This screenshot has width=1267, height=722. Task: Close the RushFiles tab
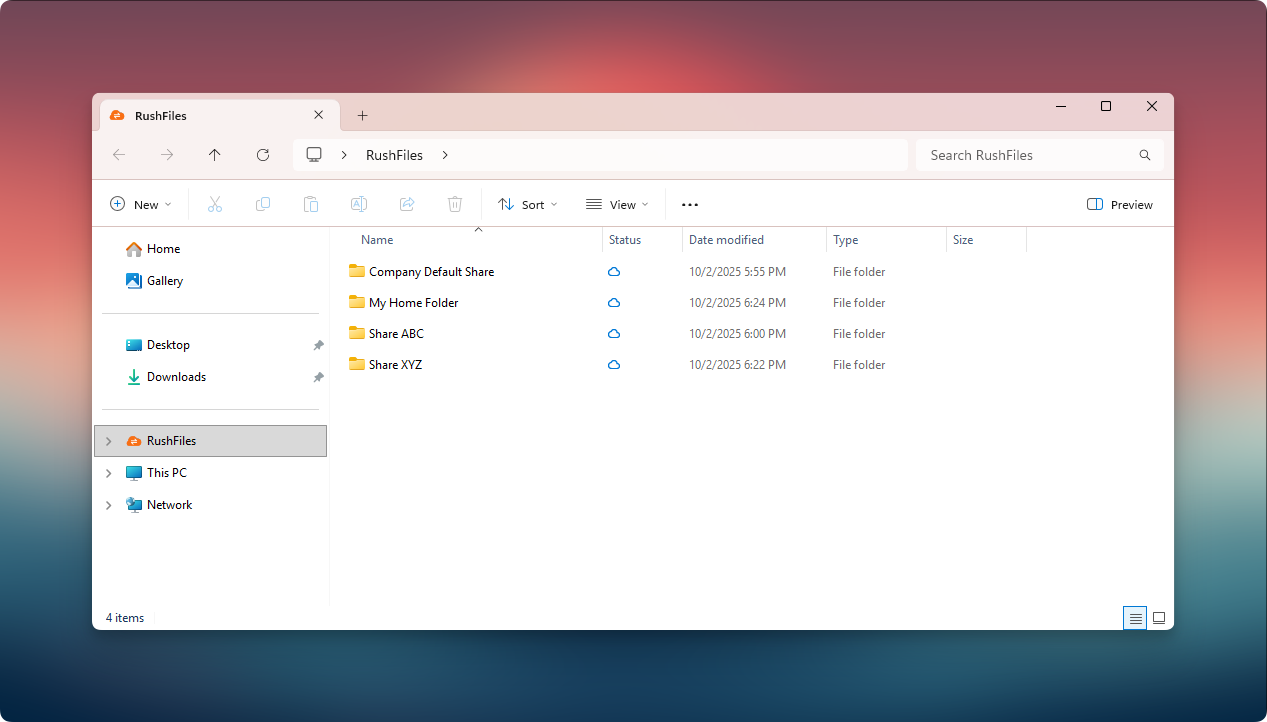[319, 115]
